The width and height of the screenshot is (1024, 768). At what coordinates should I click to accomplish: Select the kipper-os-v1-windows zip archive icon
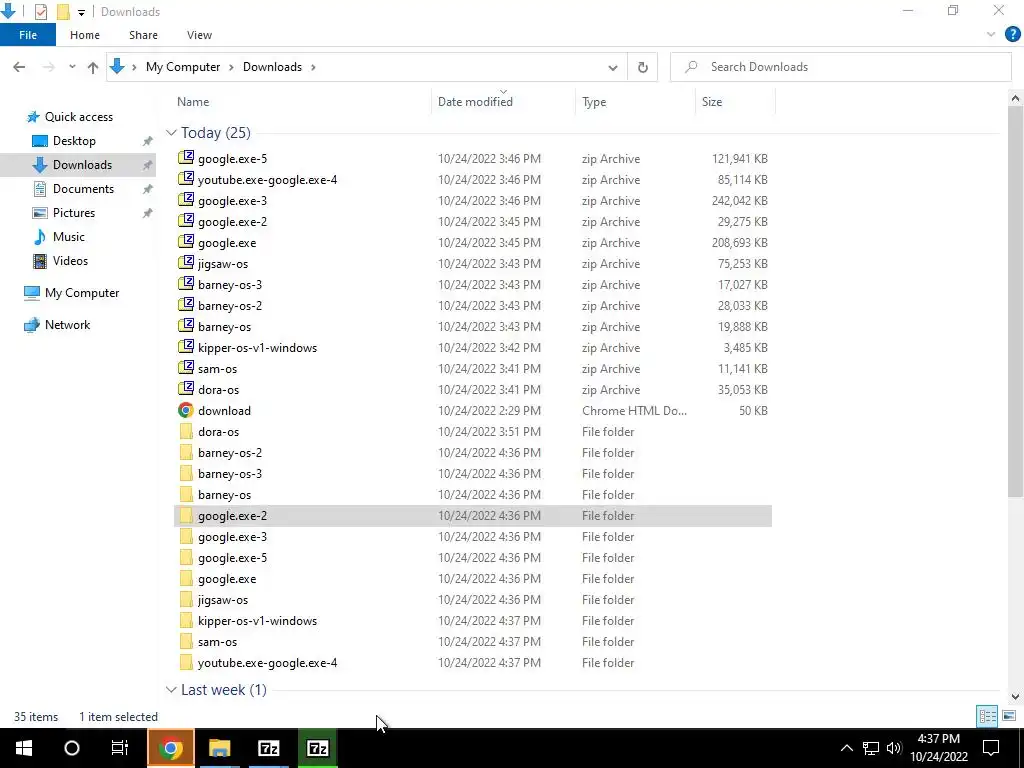(186, 347)
